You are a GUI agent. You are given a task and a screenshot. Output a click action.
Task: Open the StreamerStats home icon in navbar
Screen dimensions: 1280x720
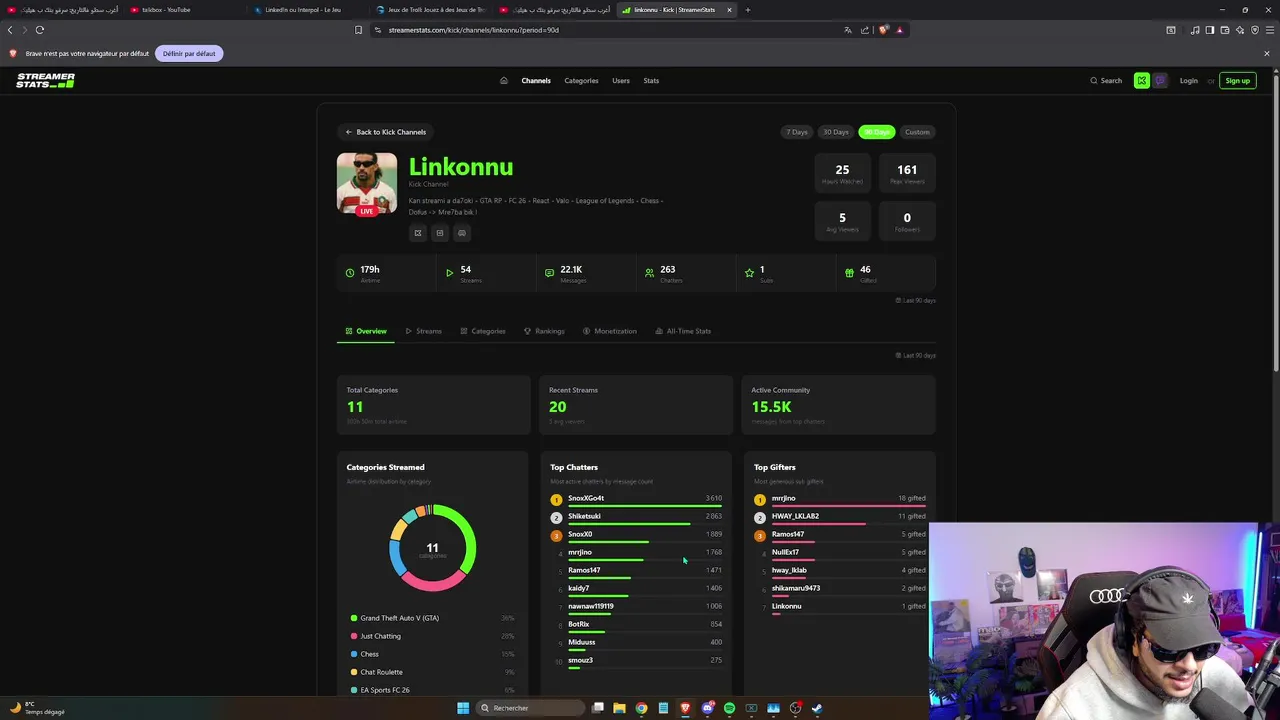tap(504, 81)
